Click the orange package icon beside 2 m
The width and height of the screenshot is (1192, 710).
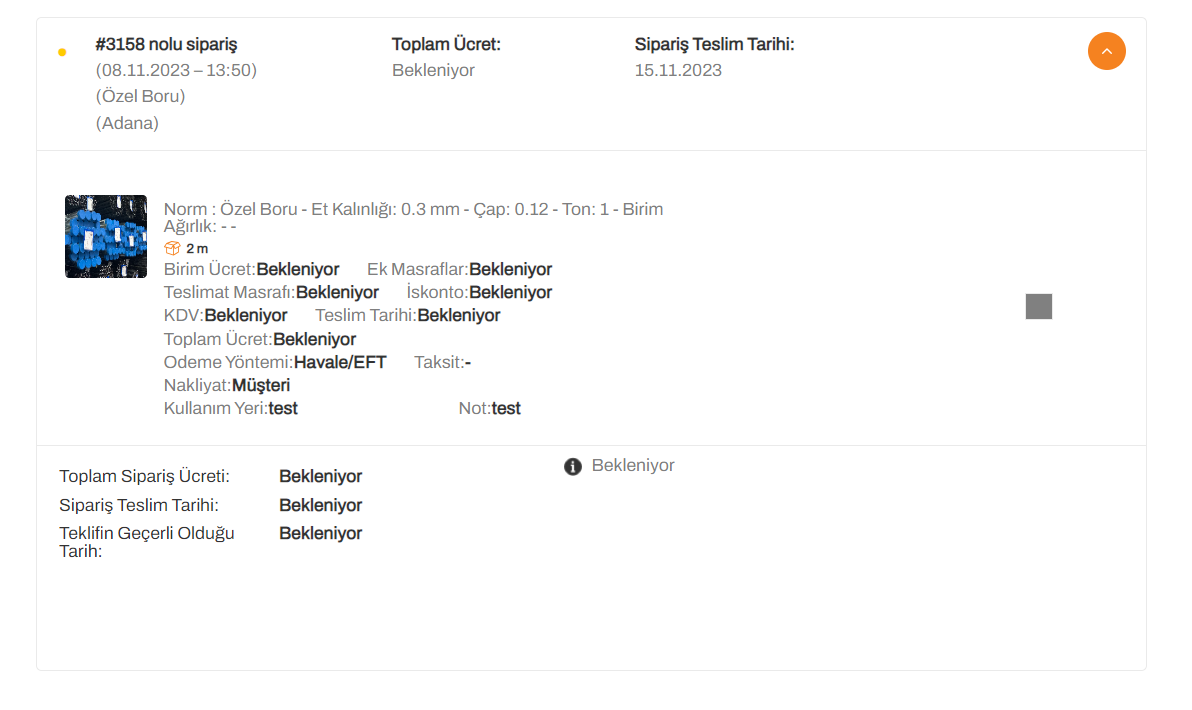tap(173, 249)
